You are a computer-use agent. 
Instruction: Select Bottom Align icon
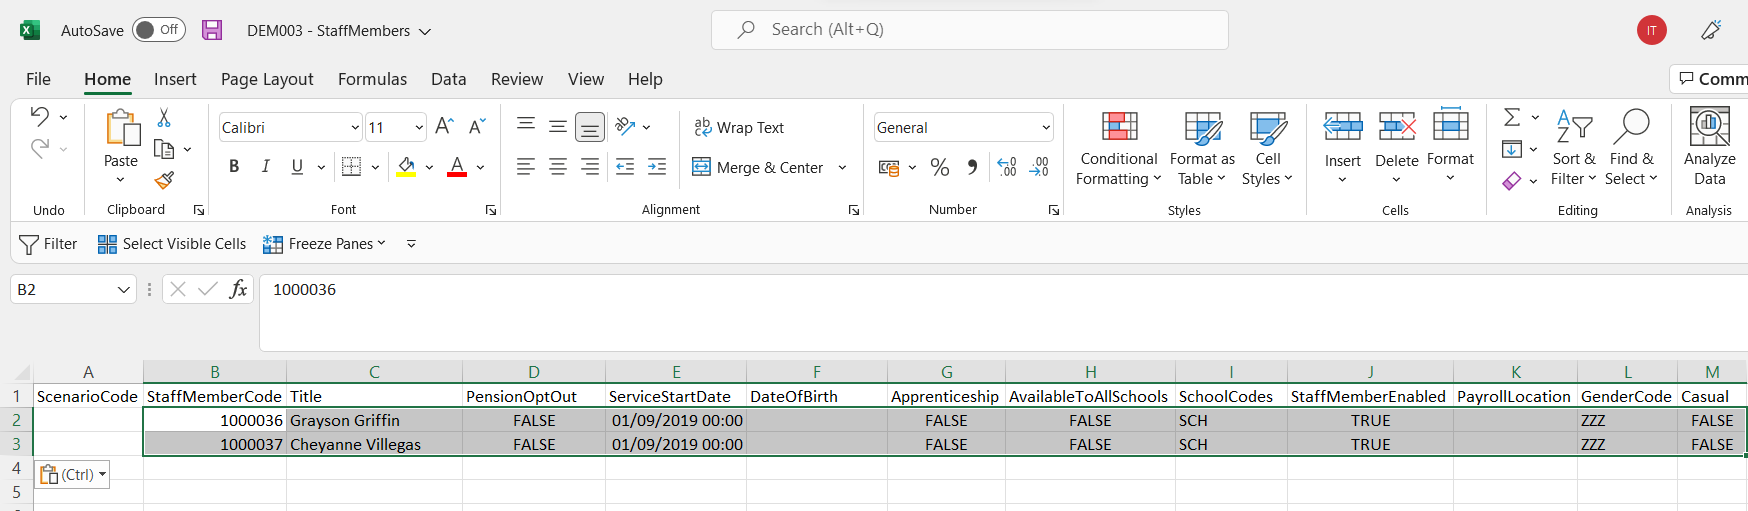click(x=590, y=127)
